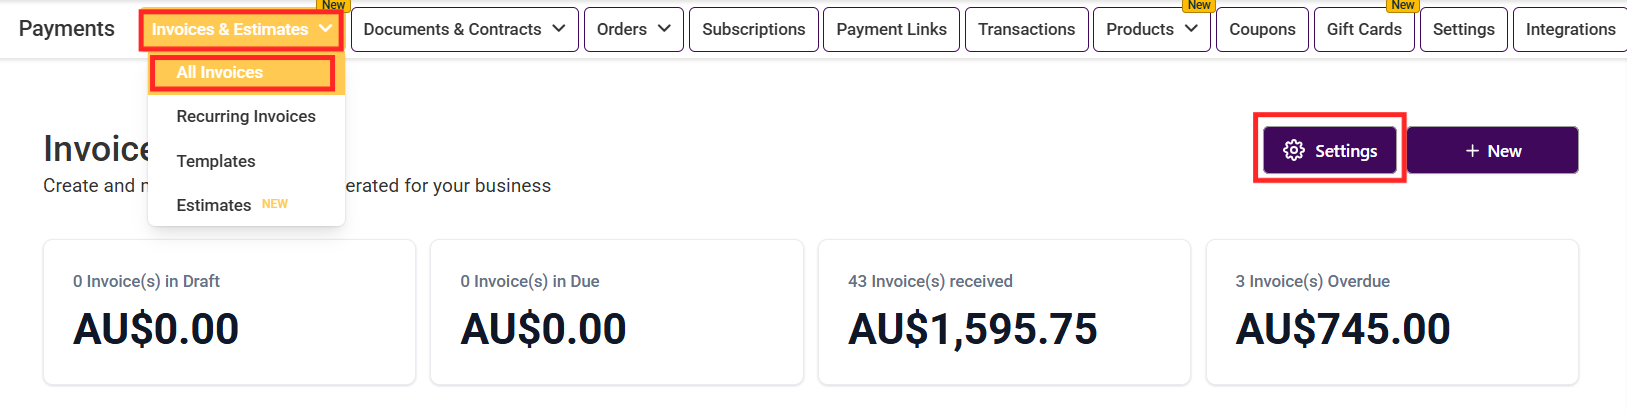Click the Invoice(s) in Draft card
Viewport: 1627px width, 410px height.
coord(229,312)
